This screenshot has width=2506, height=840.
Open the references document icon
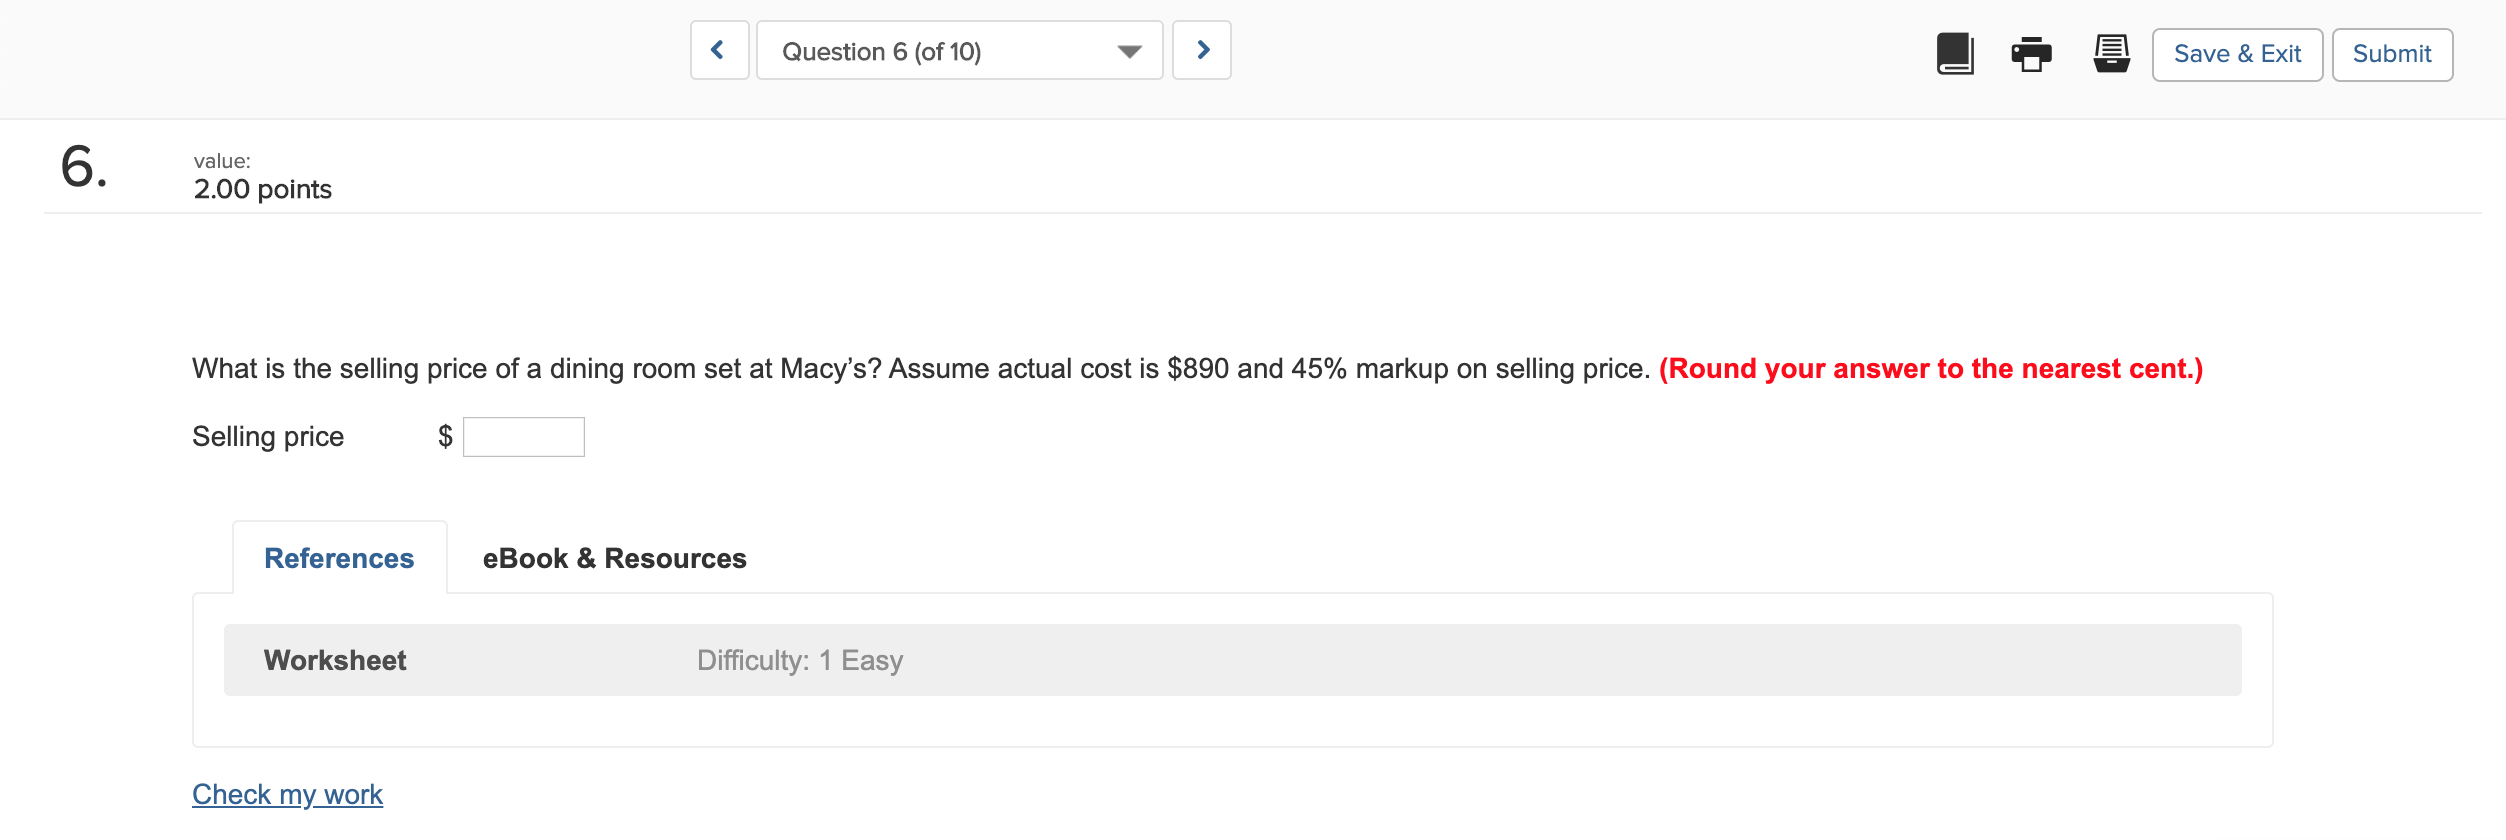pyautogui.click(x=2111, y=54)
